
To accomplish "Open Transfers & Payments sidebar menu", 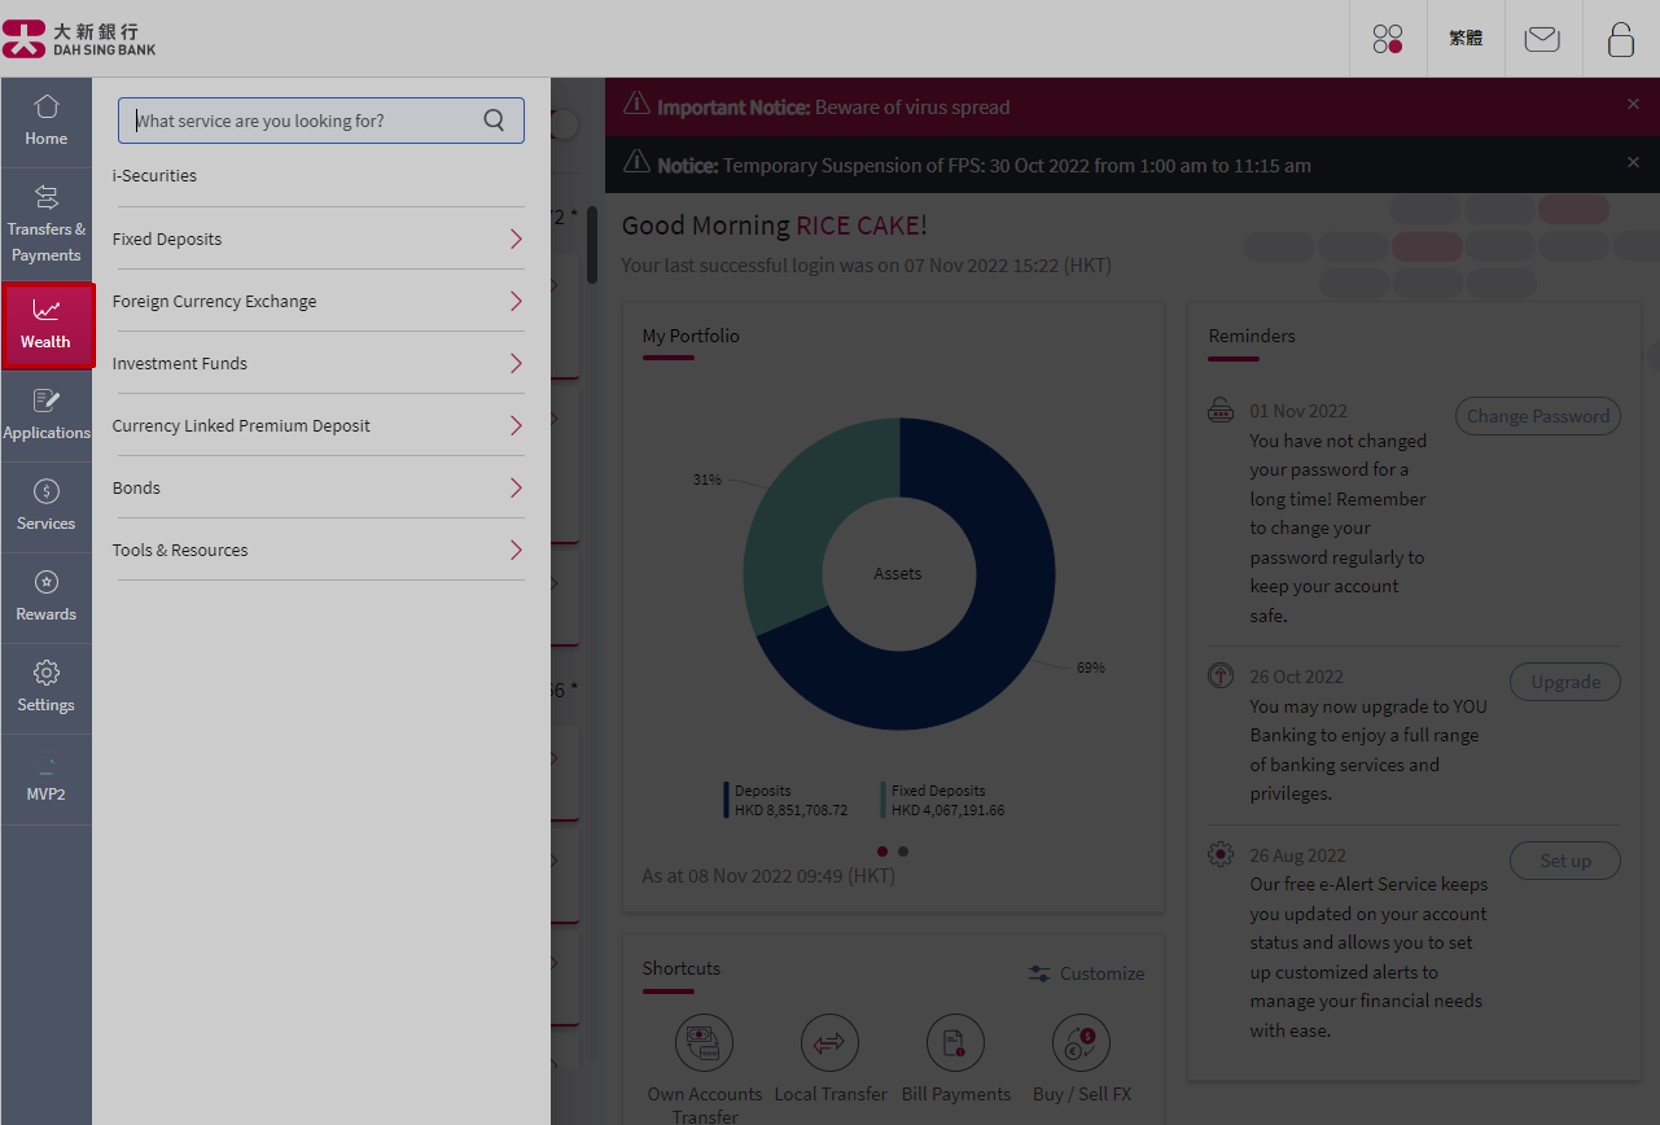I will point(46,224).
